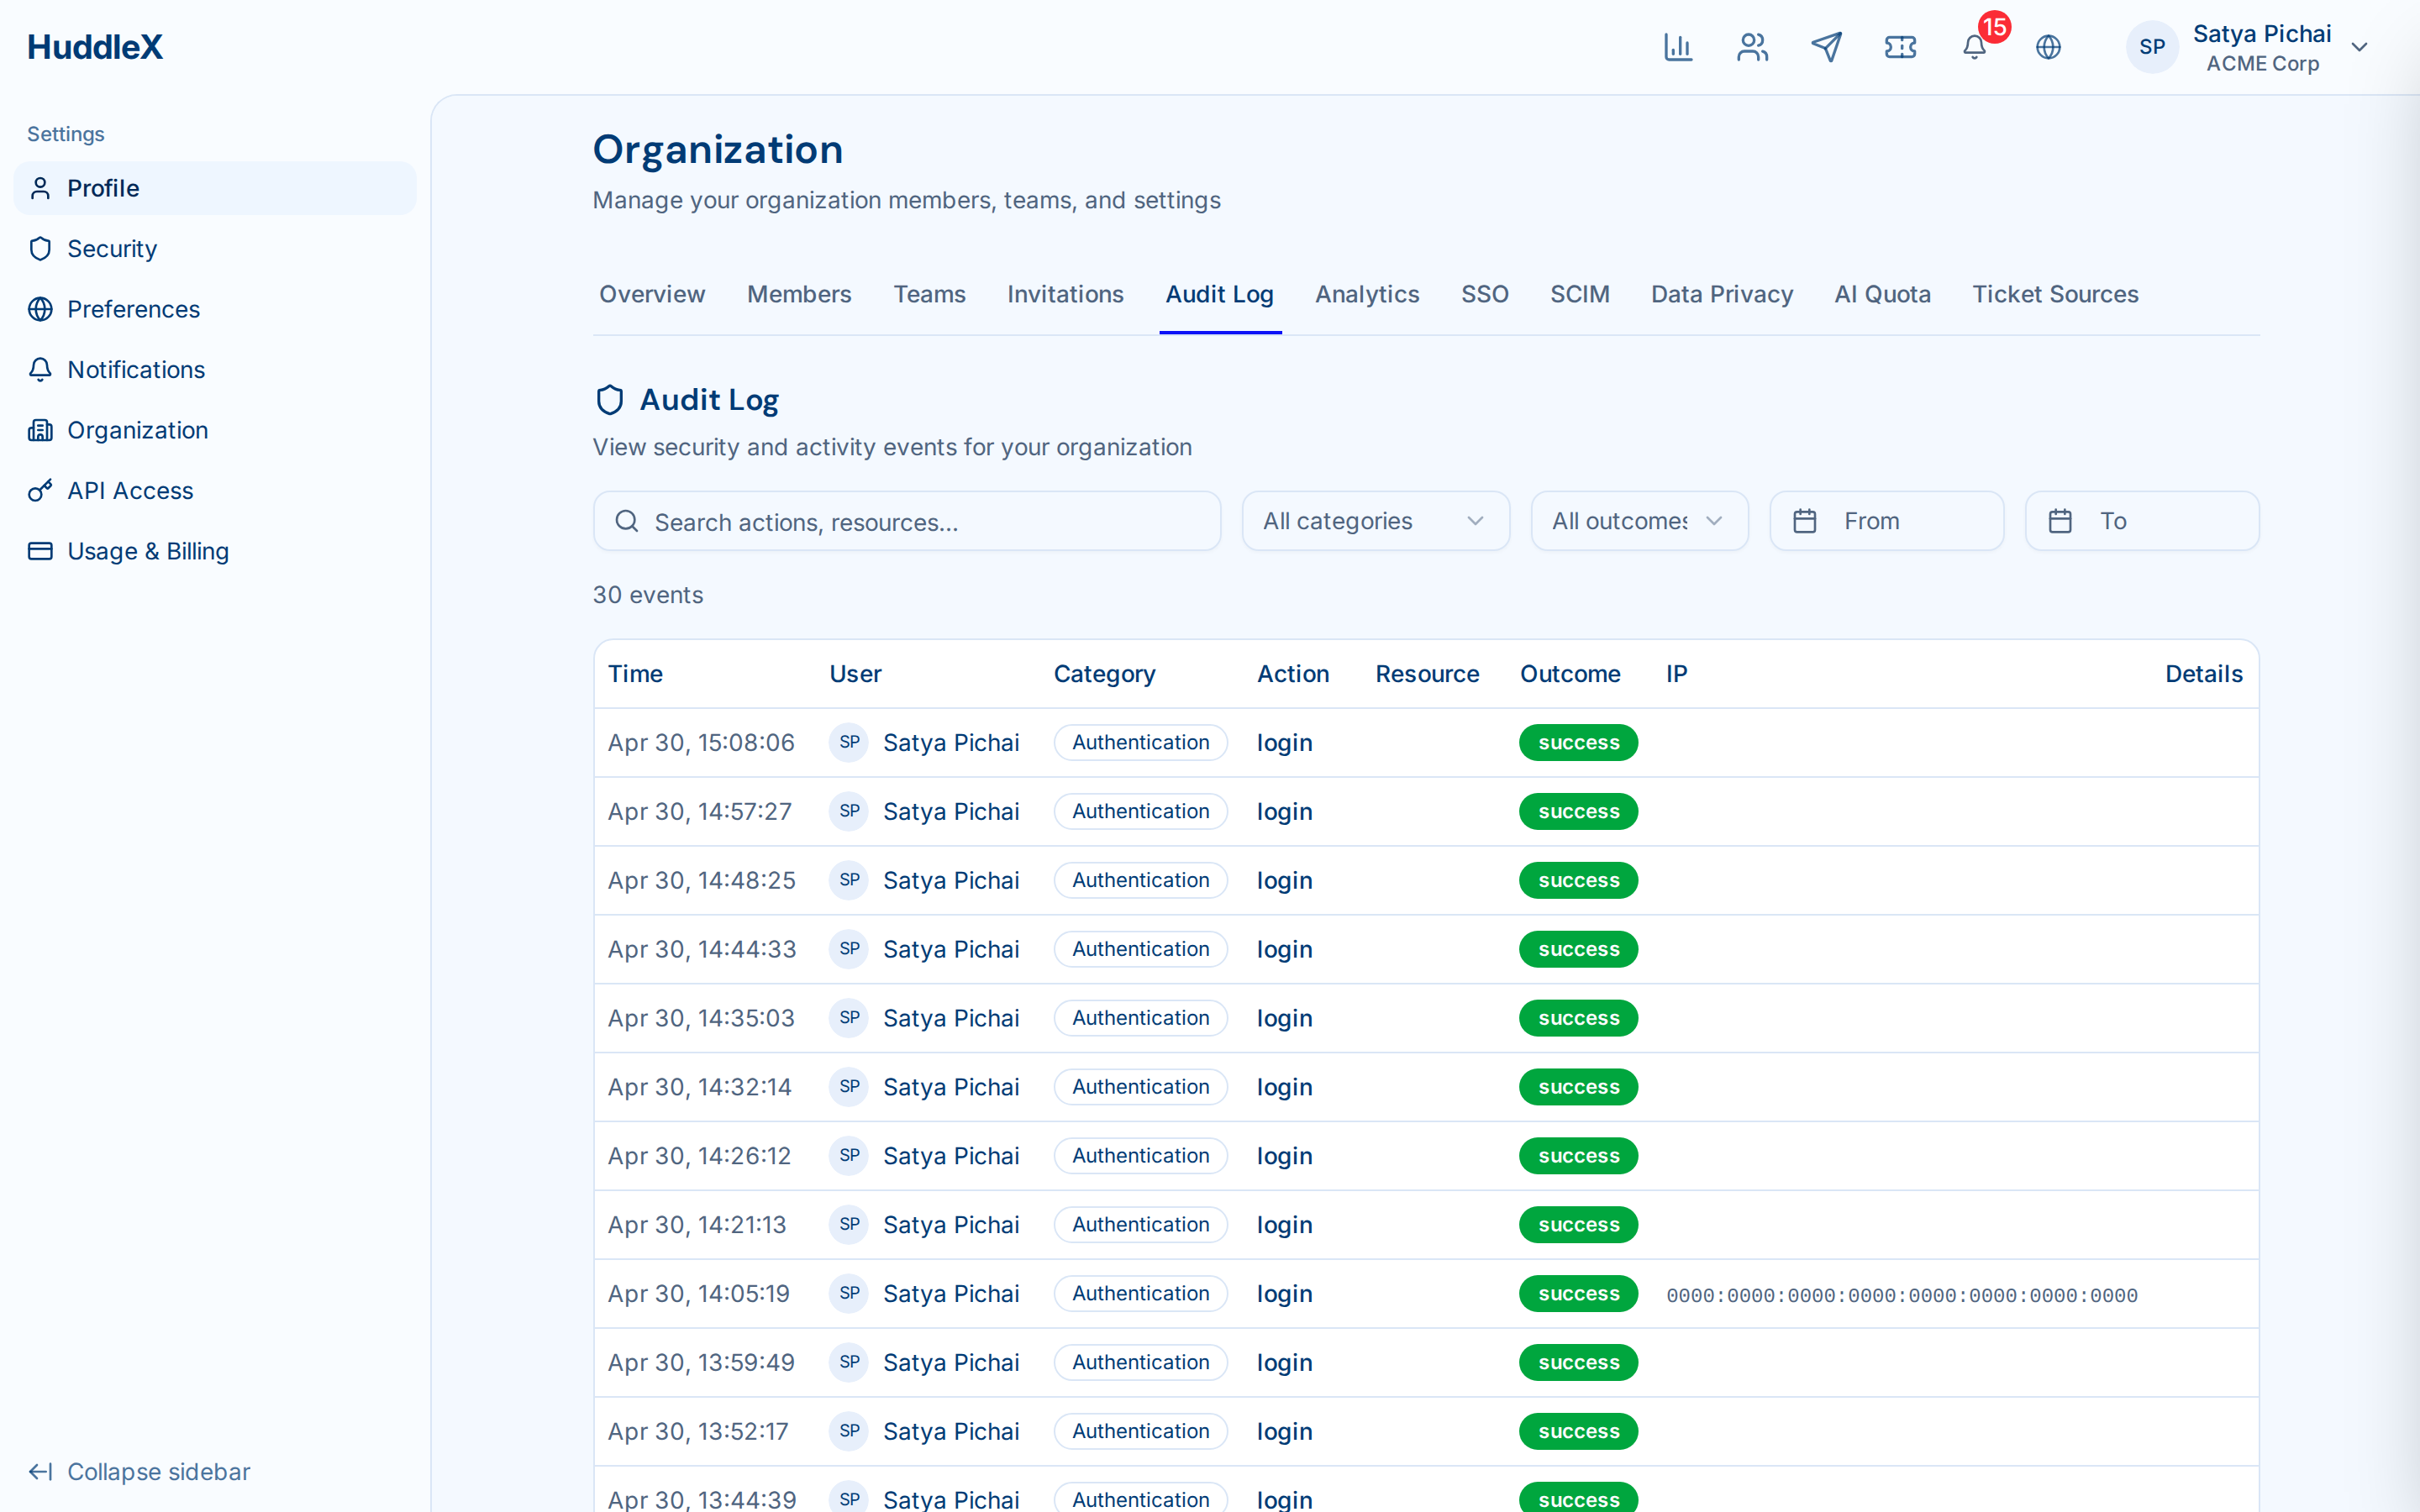Focus the Search actions, resources field
Image resolution: width=2420 pixels, height=1512 pixels.
pyautogui.click(x=907, y=521)
